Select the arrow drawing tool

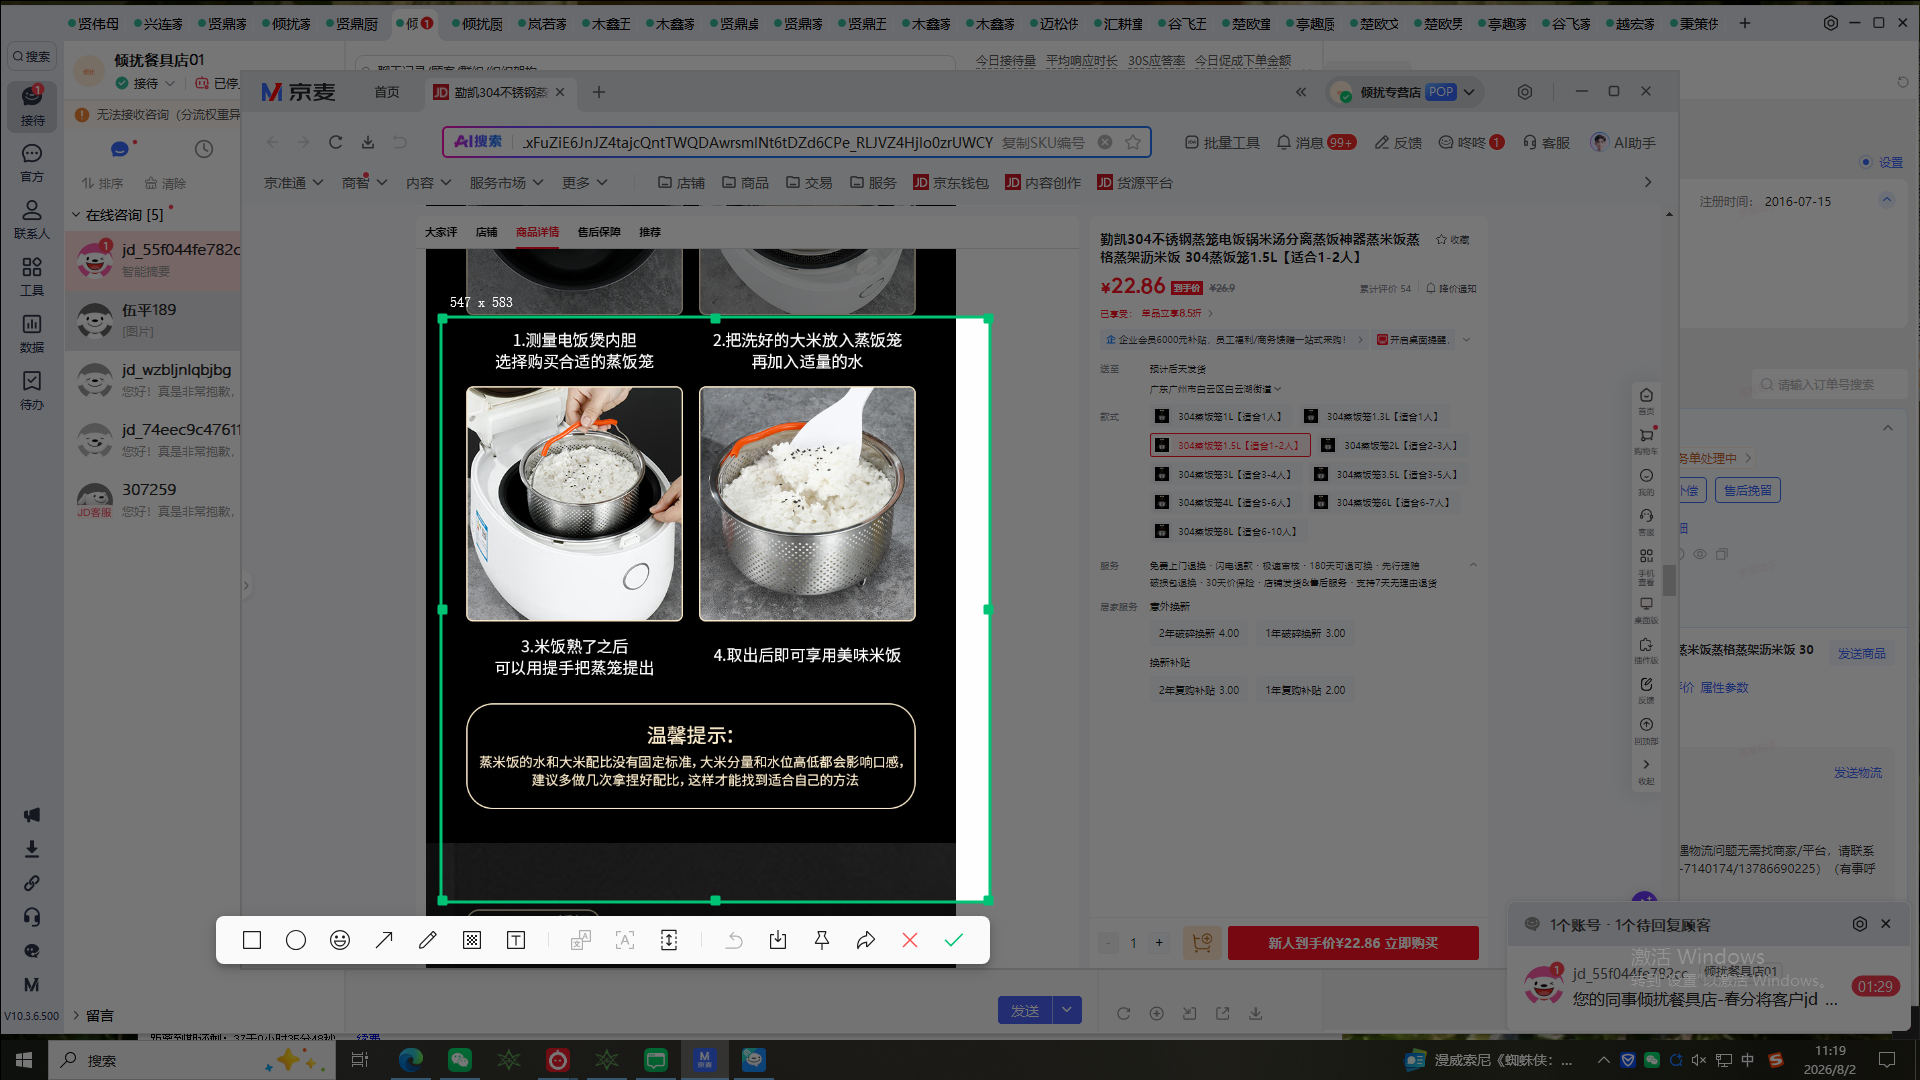pos(384,940)
